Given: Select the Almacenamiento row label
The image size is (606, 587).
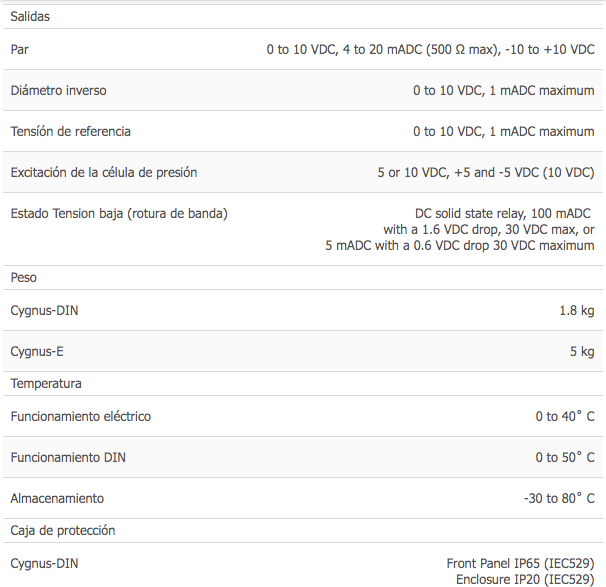Looking at the screenshot, I should (x=57, y=499).
